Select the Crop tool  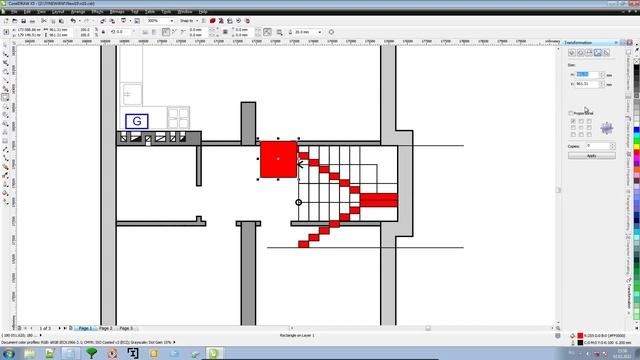6,62
